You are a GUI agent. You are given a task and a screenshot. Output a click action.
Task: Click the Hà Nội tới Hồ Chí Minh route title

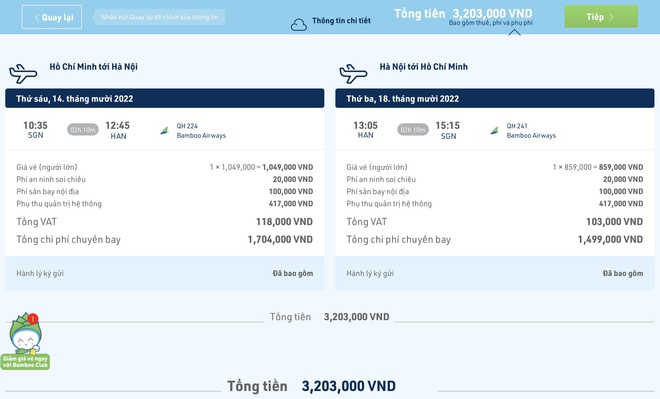423,66
